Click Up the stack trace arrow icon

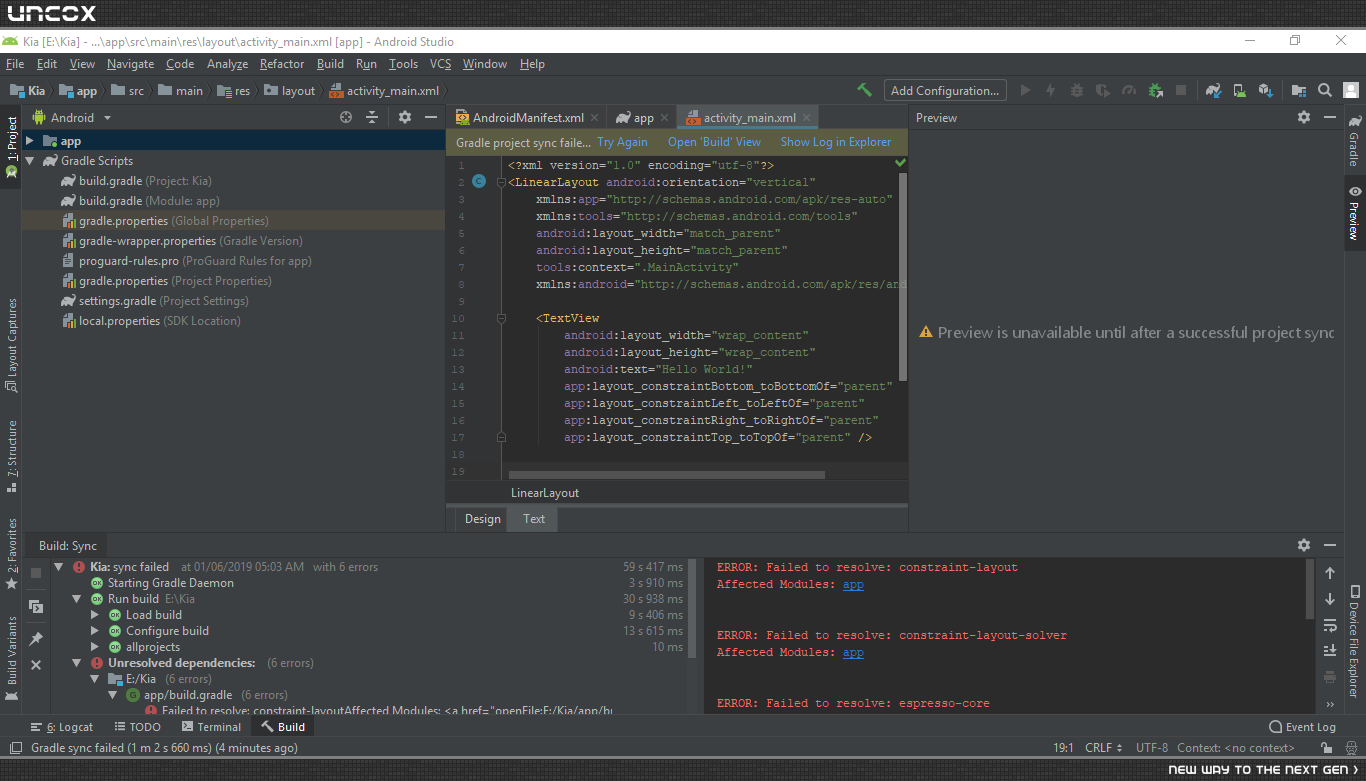(x=1330, y=573)
